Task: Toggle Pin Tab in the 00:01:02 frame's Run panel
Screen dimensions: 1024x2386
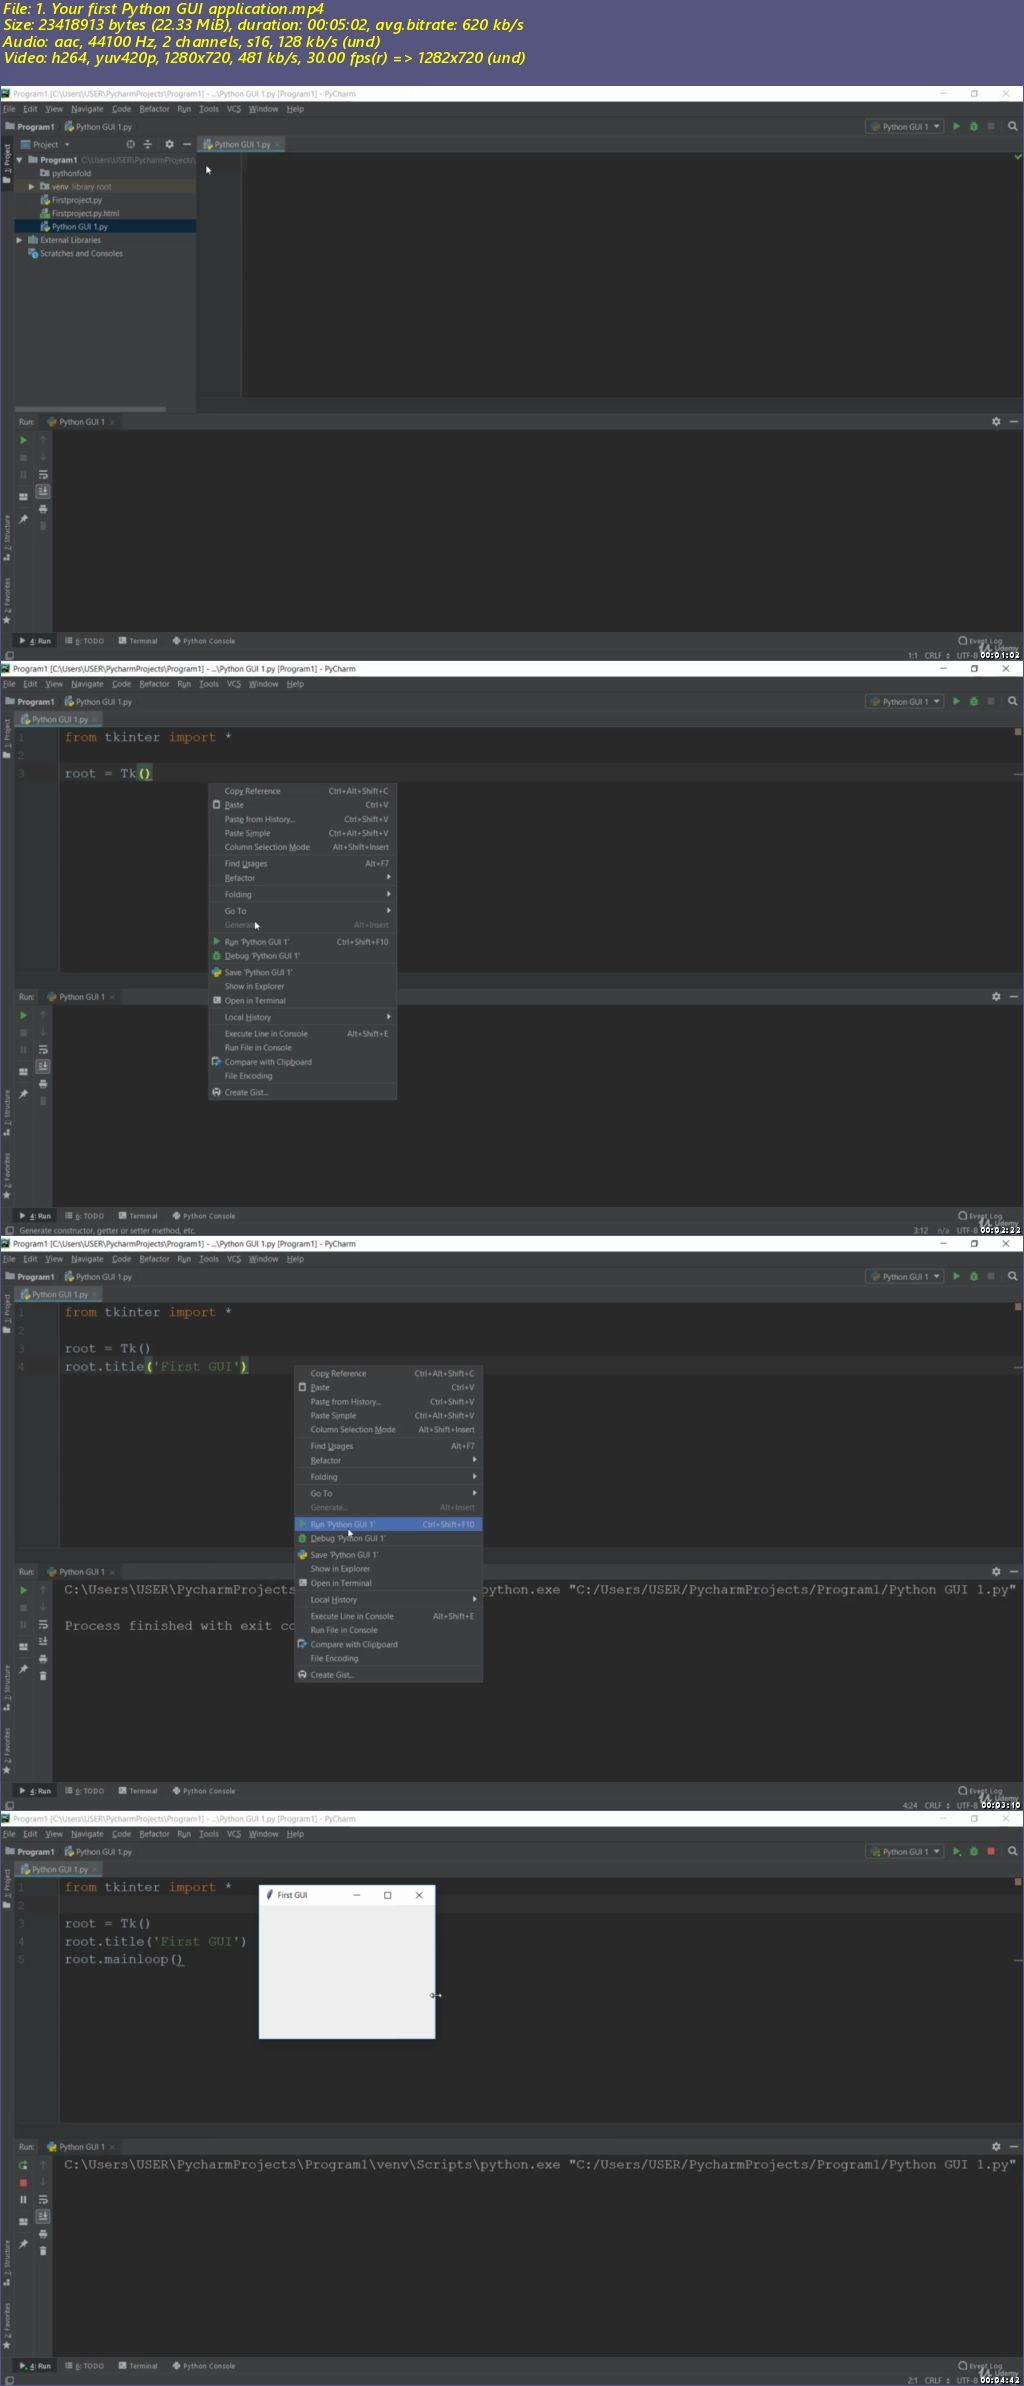Action: 23,519
